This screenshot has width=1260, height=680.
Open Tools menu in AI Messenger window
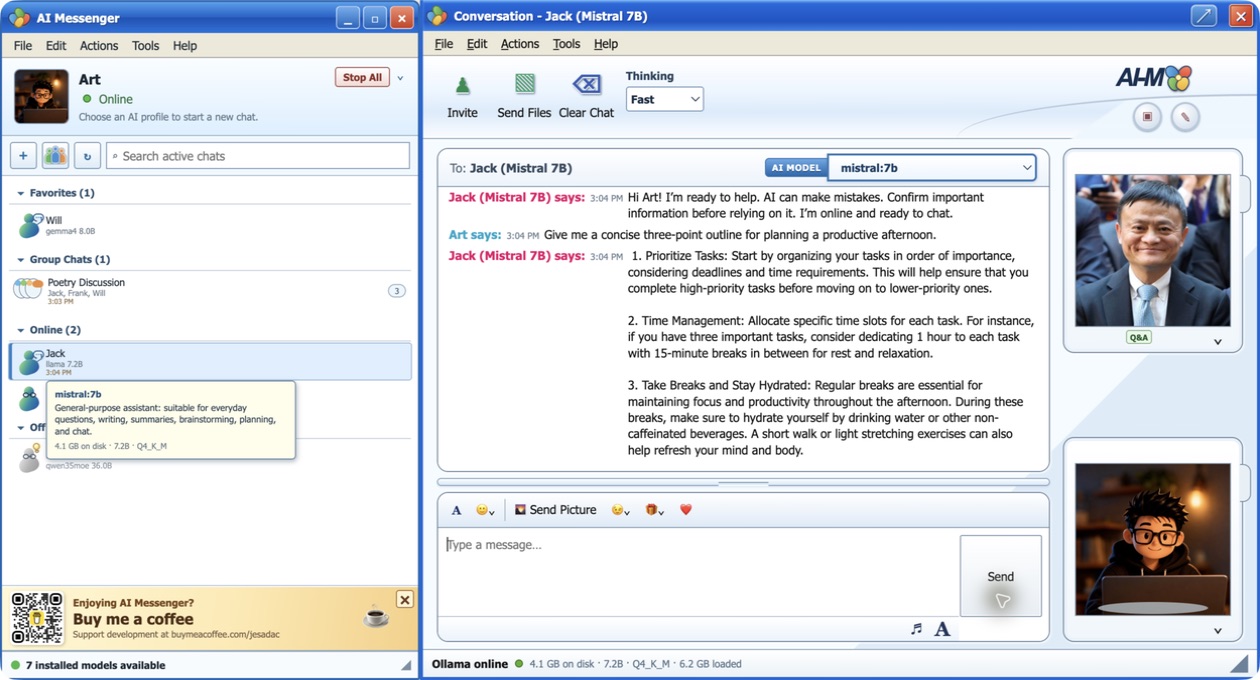pyautogui.click(x=146, y=46)
